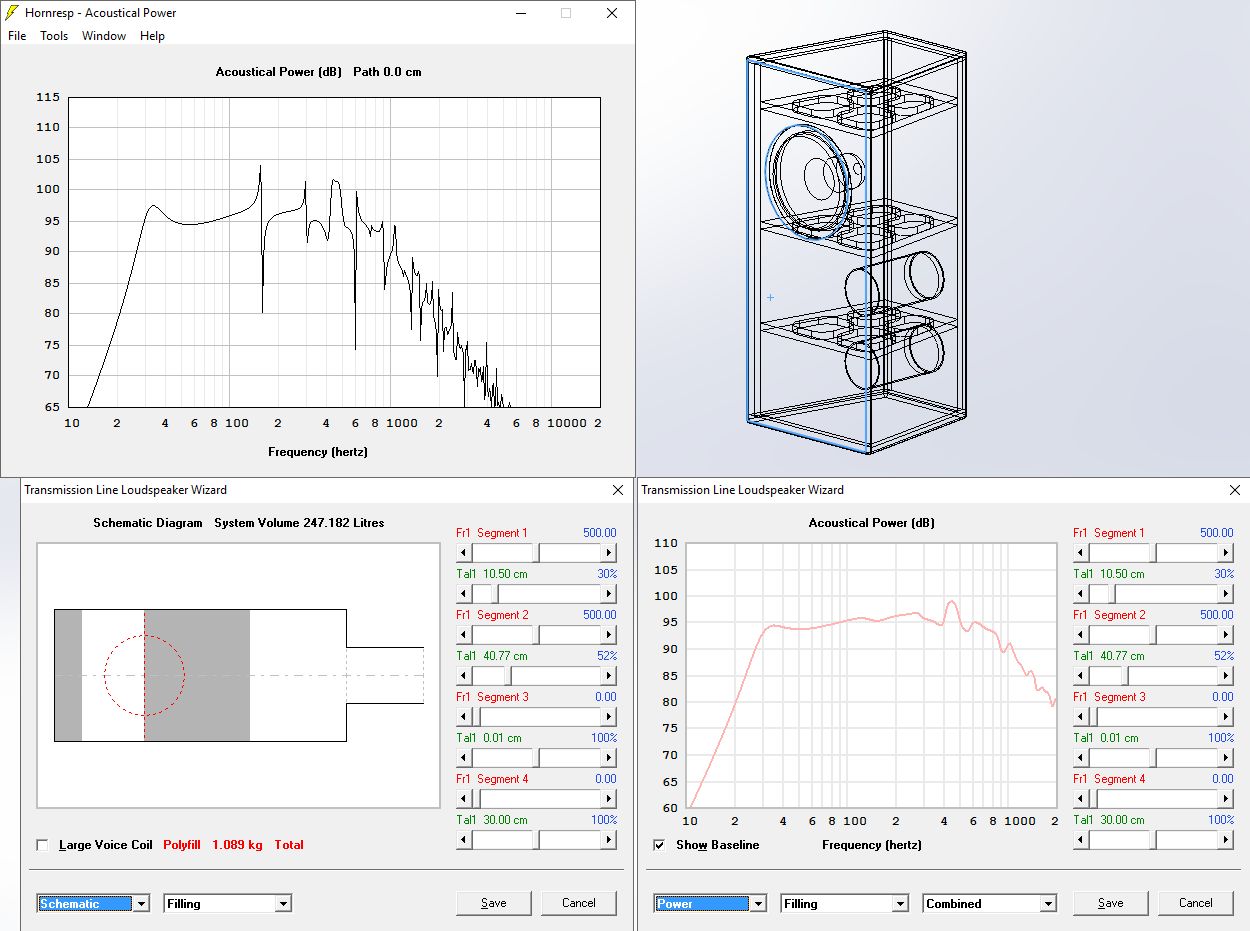Click Save in the Schematic Diagram wizard
The width and height of the screenshot is (1250, 931).
(494, 903)
